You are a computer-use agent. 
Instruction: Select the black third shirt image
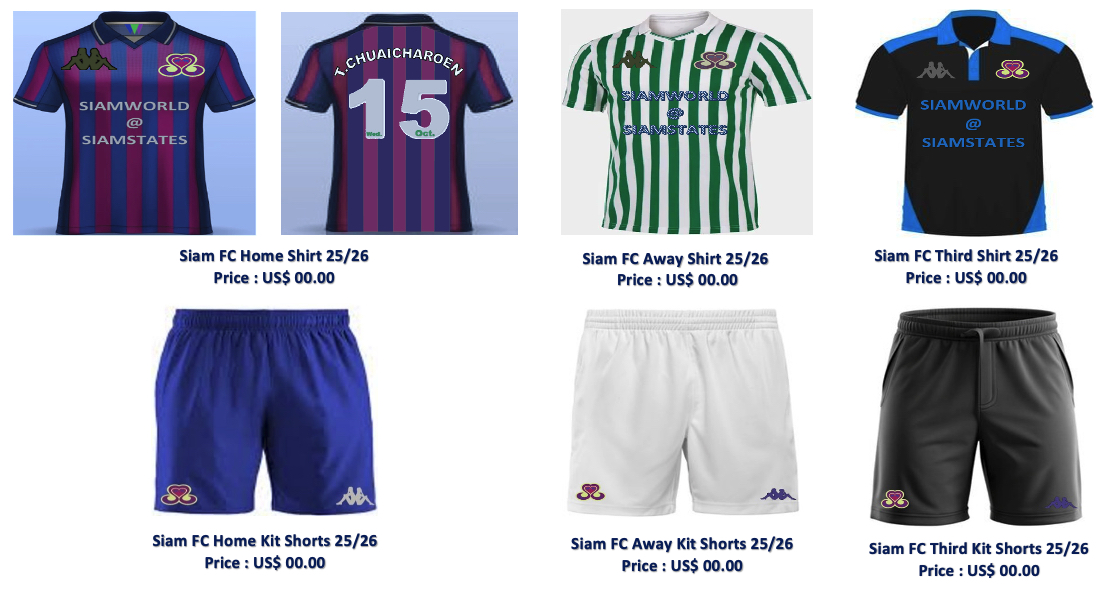[973, 123]
